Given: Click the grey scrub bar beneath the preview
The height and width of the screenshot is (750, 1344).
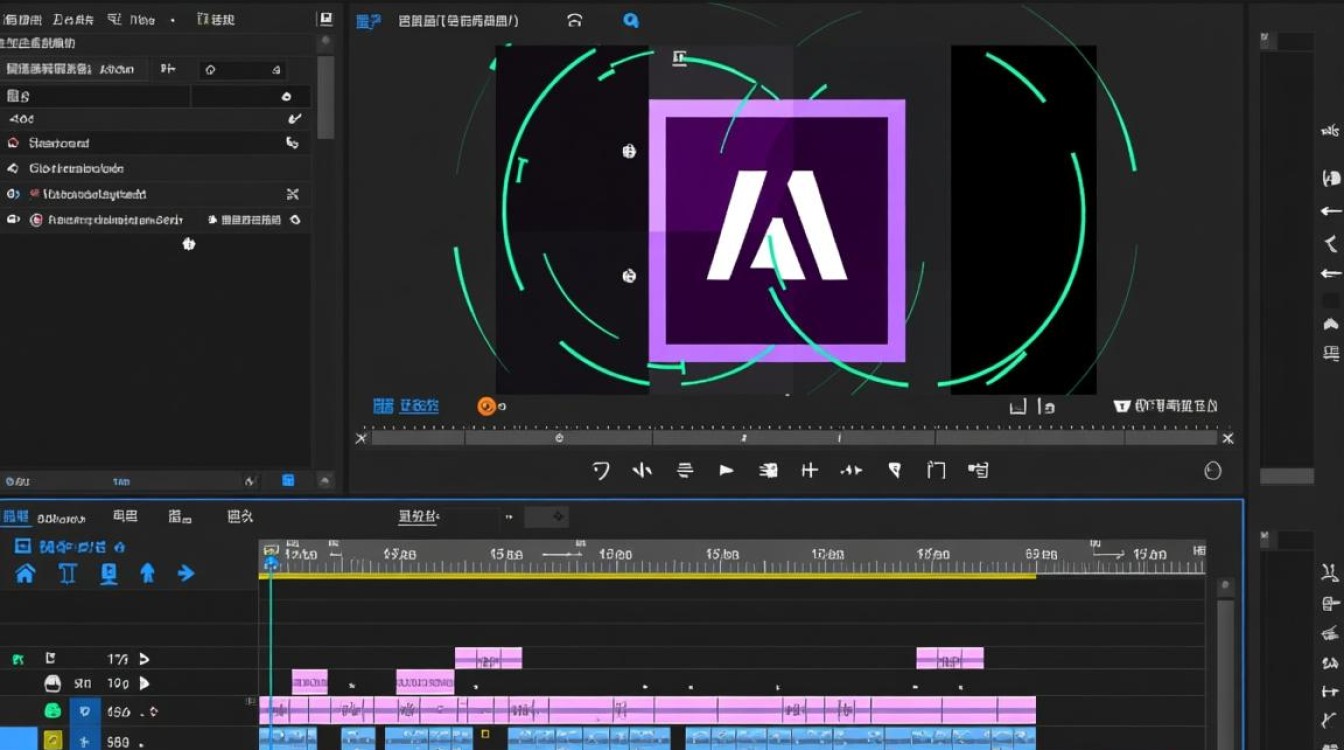Looking at the screenshot, I should (x=795, y=438).
